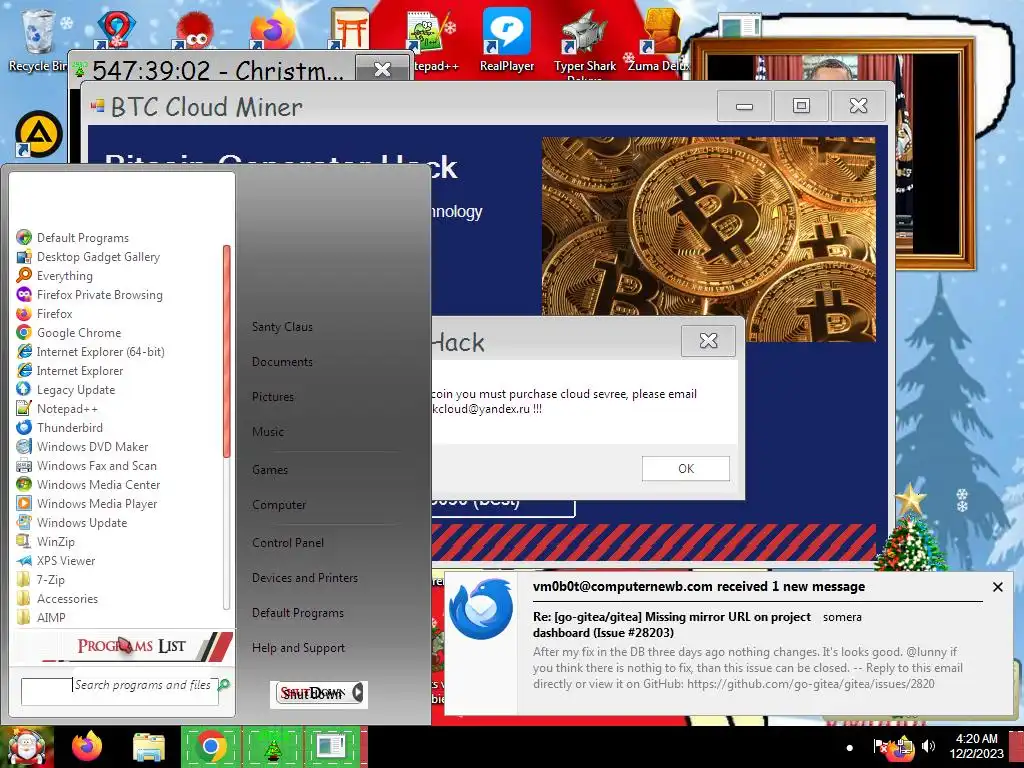
Task: Open Firefox from the taskbar
Action: click(x=87, y=746)
